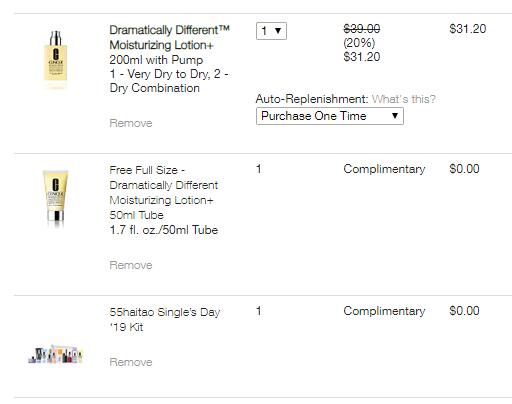Click the $31.20 line total for lotion
The width and height of the screenshot is (512, 404).
[x=467, y=29]
